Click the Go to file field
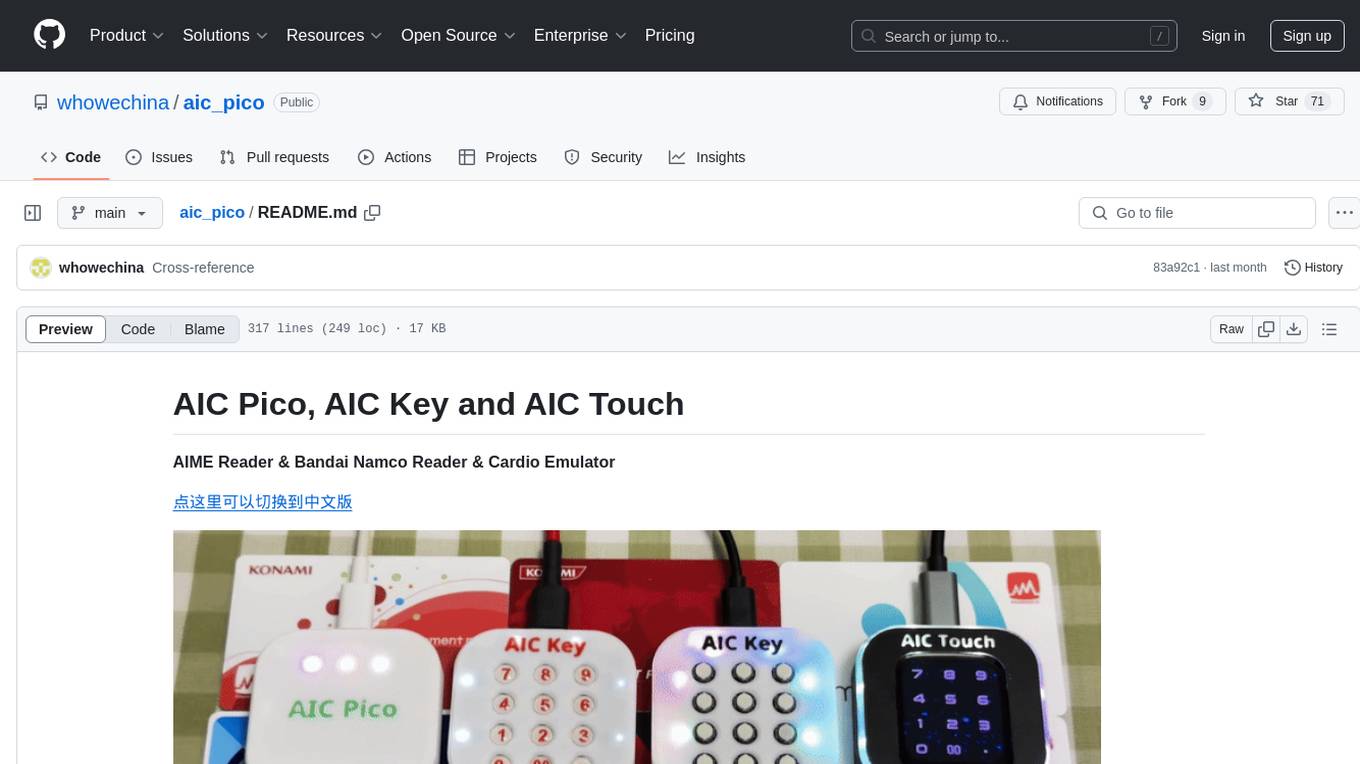The height and width of the screenshot is (764, 1360). 1197,213
